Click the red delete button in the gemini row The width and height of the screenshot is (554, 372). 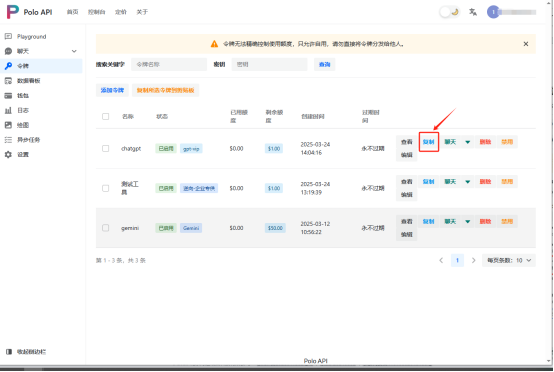point(485,222)
